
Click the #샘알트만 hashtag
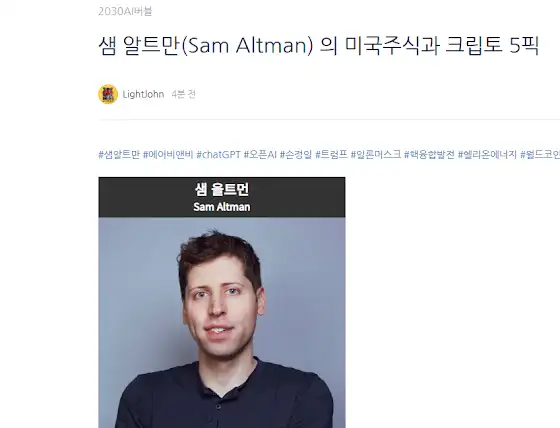(x=119, y=155)
